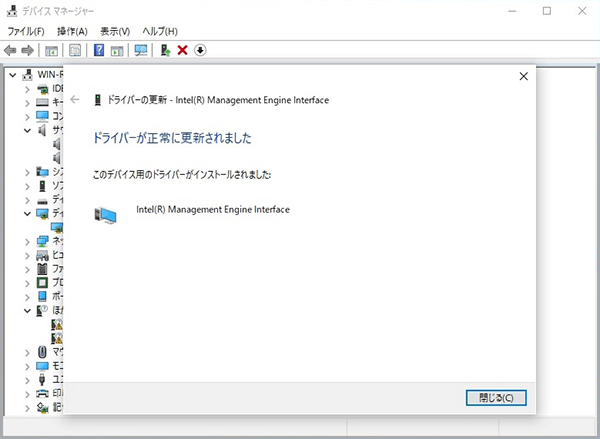Click the dialog title ドライバーの更新 - Intel(R) Management Engine Interface
This screenshot has width=600, height=439.
218,100
